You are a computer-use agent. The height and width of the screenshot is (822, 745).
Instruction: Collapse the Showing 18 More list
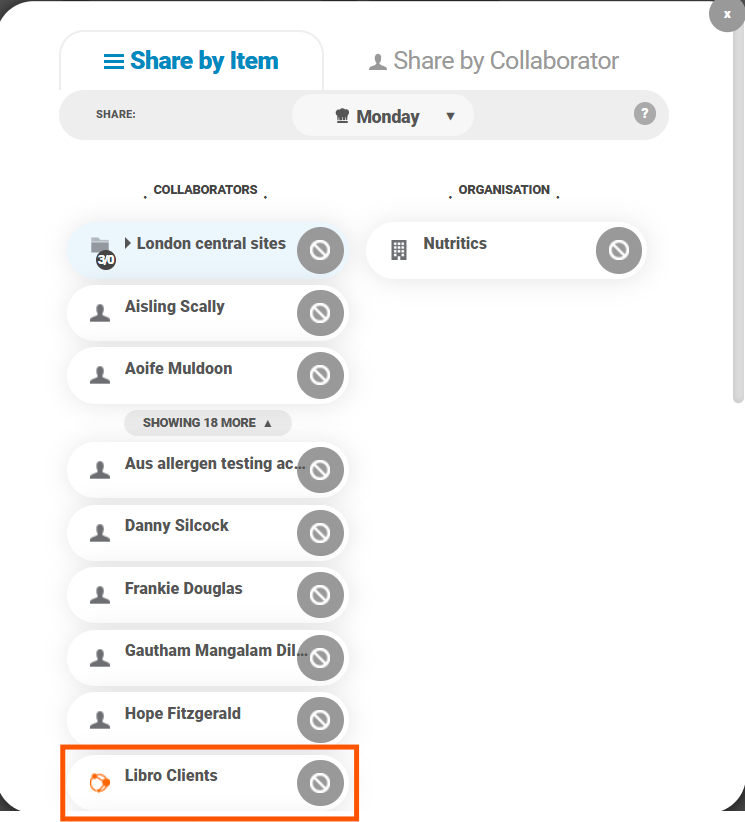[207, 423]
